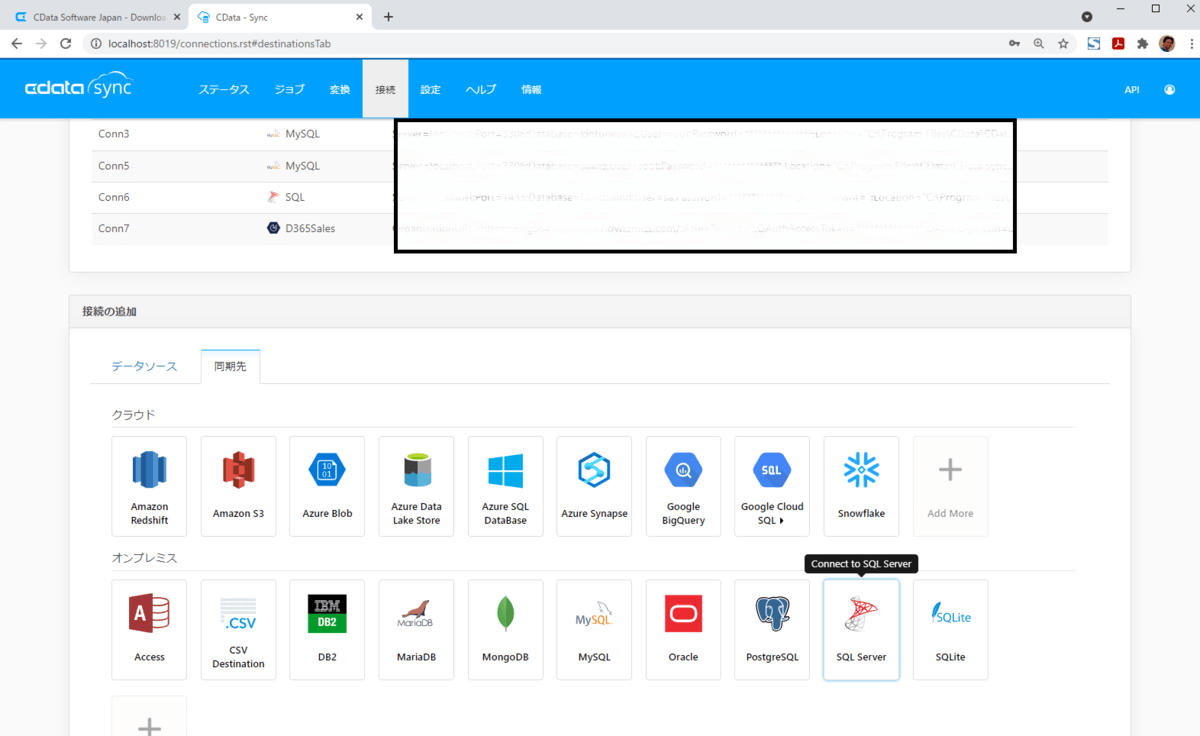
Task: Close the CData - Sync browser tab
Action: [x=359, y=17]
